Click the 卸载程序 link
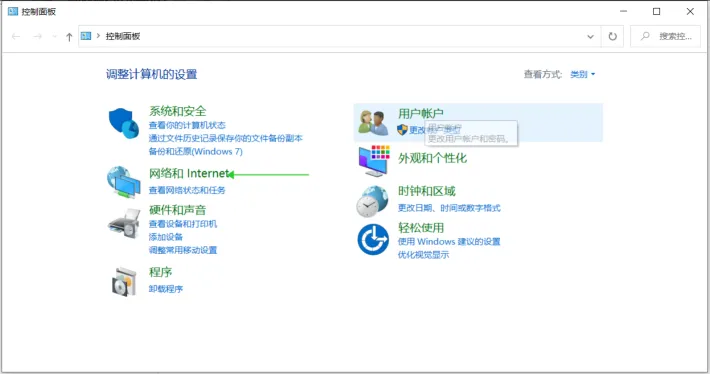Image resolution: width=710 pixels, height=374 pixels. click(166, 289)
